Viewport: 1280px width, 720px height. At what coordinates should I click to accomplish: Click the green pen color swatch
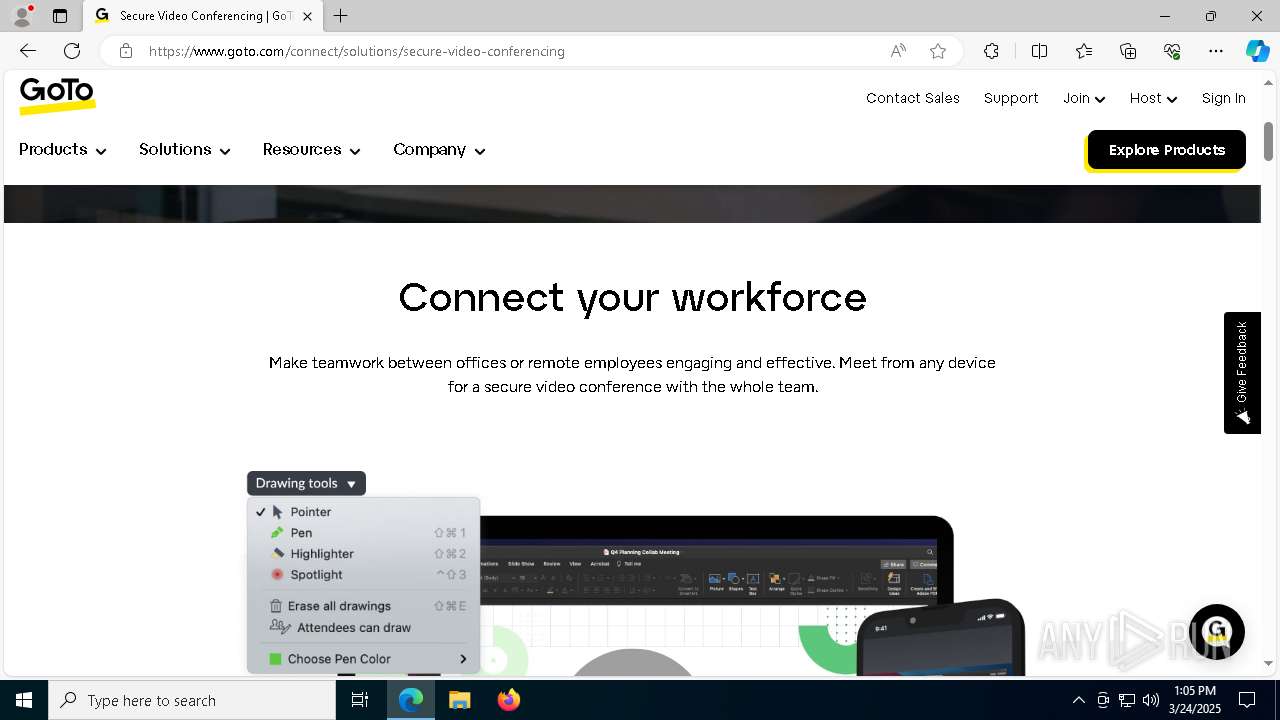[x=275, y=659]
